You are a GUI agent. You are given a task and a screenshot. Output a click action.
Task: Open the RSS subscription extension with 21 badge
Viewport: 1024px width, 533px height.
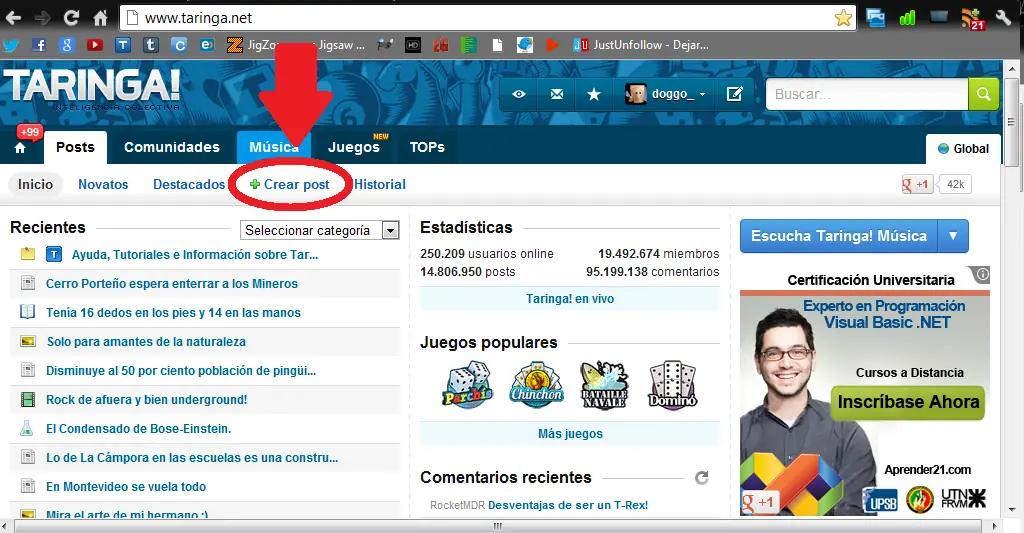tap(972, 18)
